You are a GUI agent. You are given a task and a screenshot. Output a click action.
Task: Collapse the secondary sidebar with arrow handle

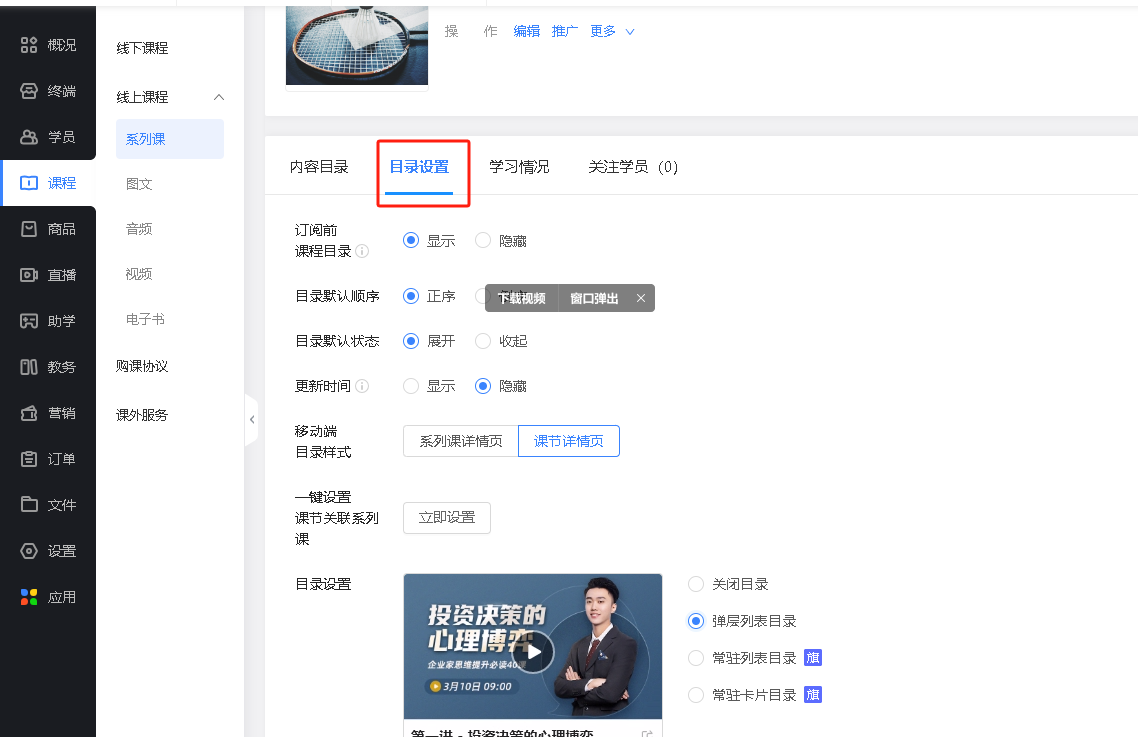252,420
